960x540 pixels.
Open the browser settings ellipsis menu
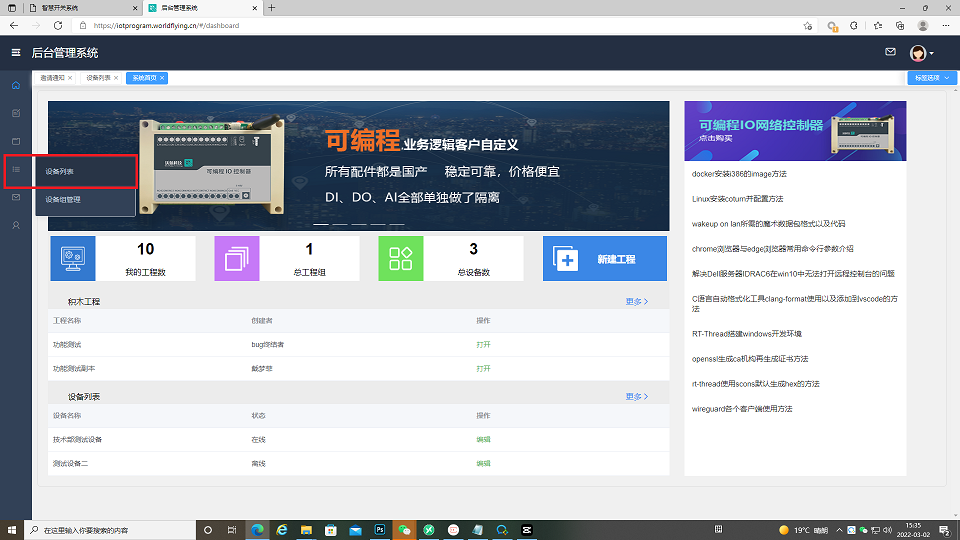946,26
